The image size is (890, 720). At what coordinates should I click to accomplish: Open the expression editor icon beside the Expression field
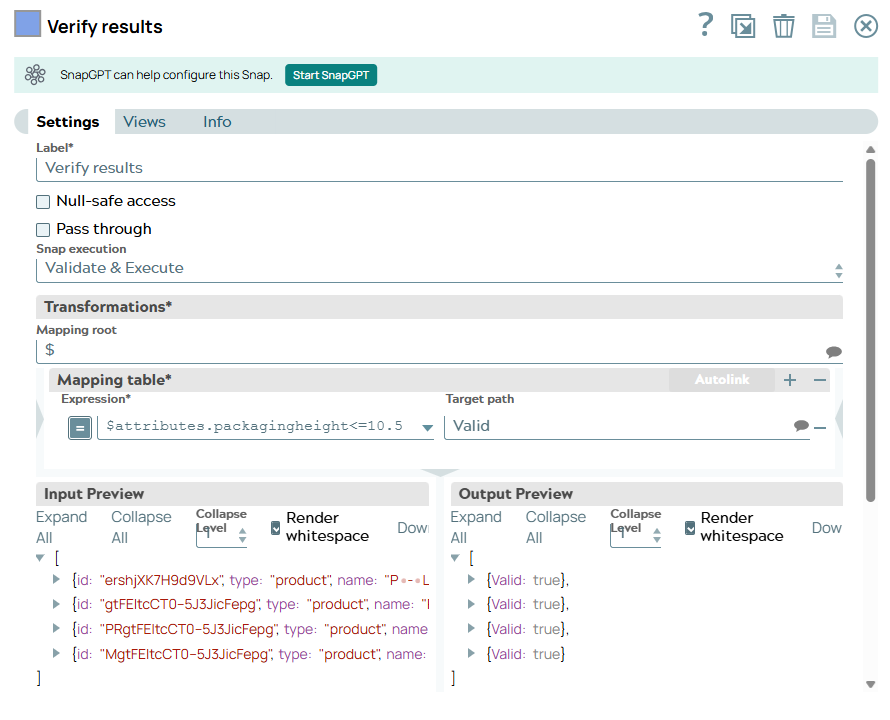80,427
